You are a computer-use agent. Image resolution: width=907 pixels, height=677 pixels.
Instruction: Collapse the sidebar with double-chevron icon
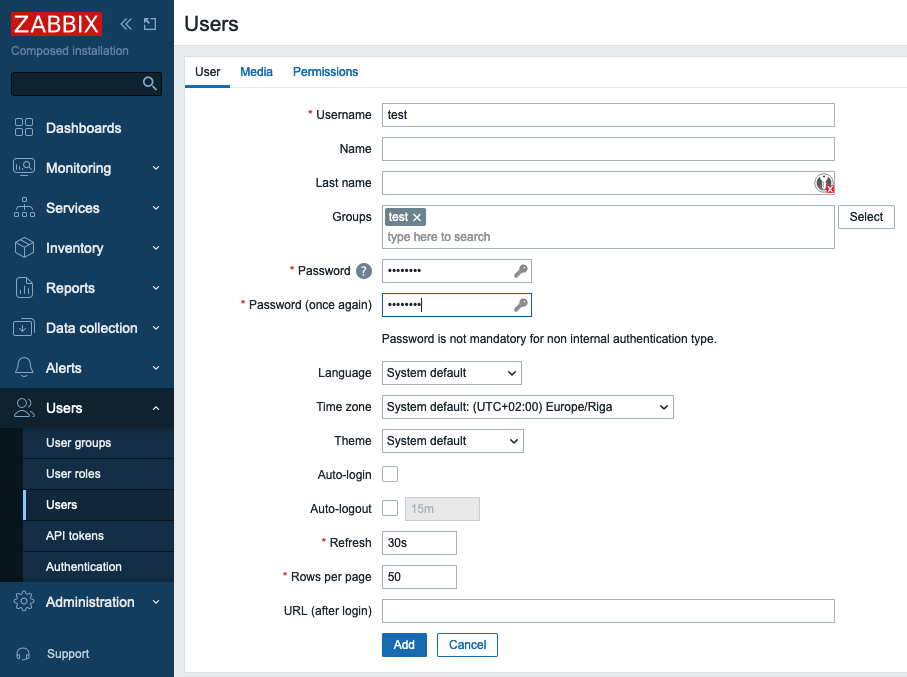tap(126, 24)
